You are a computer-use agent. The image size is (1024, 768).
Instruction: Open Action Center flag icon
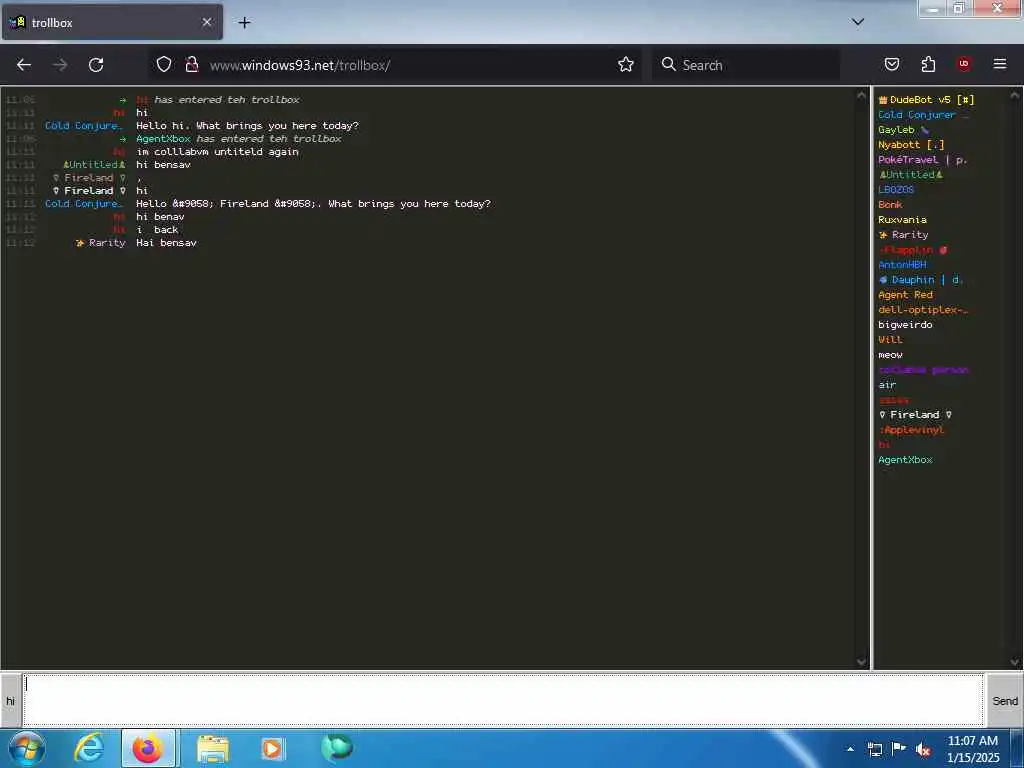[899, 749]
